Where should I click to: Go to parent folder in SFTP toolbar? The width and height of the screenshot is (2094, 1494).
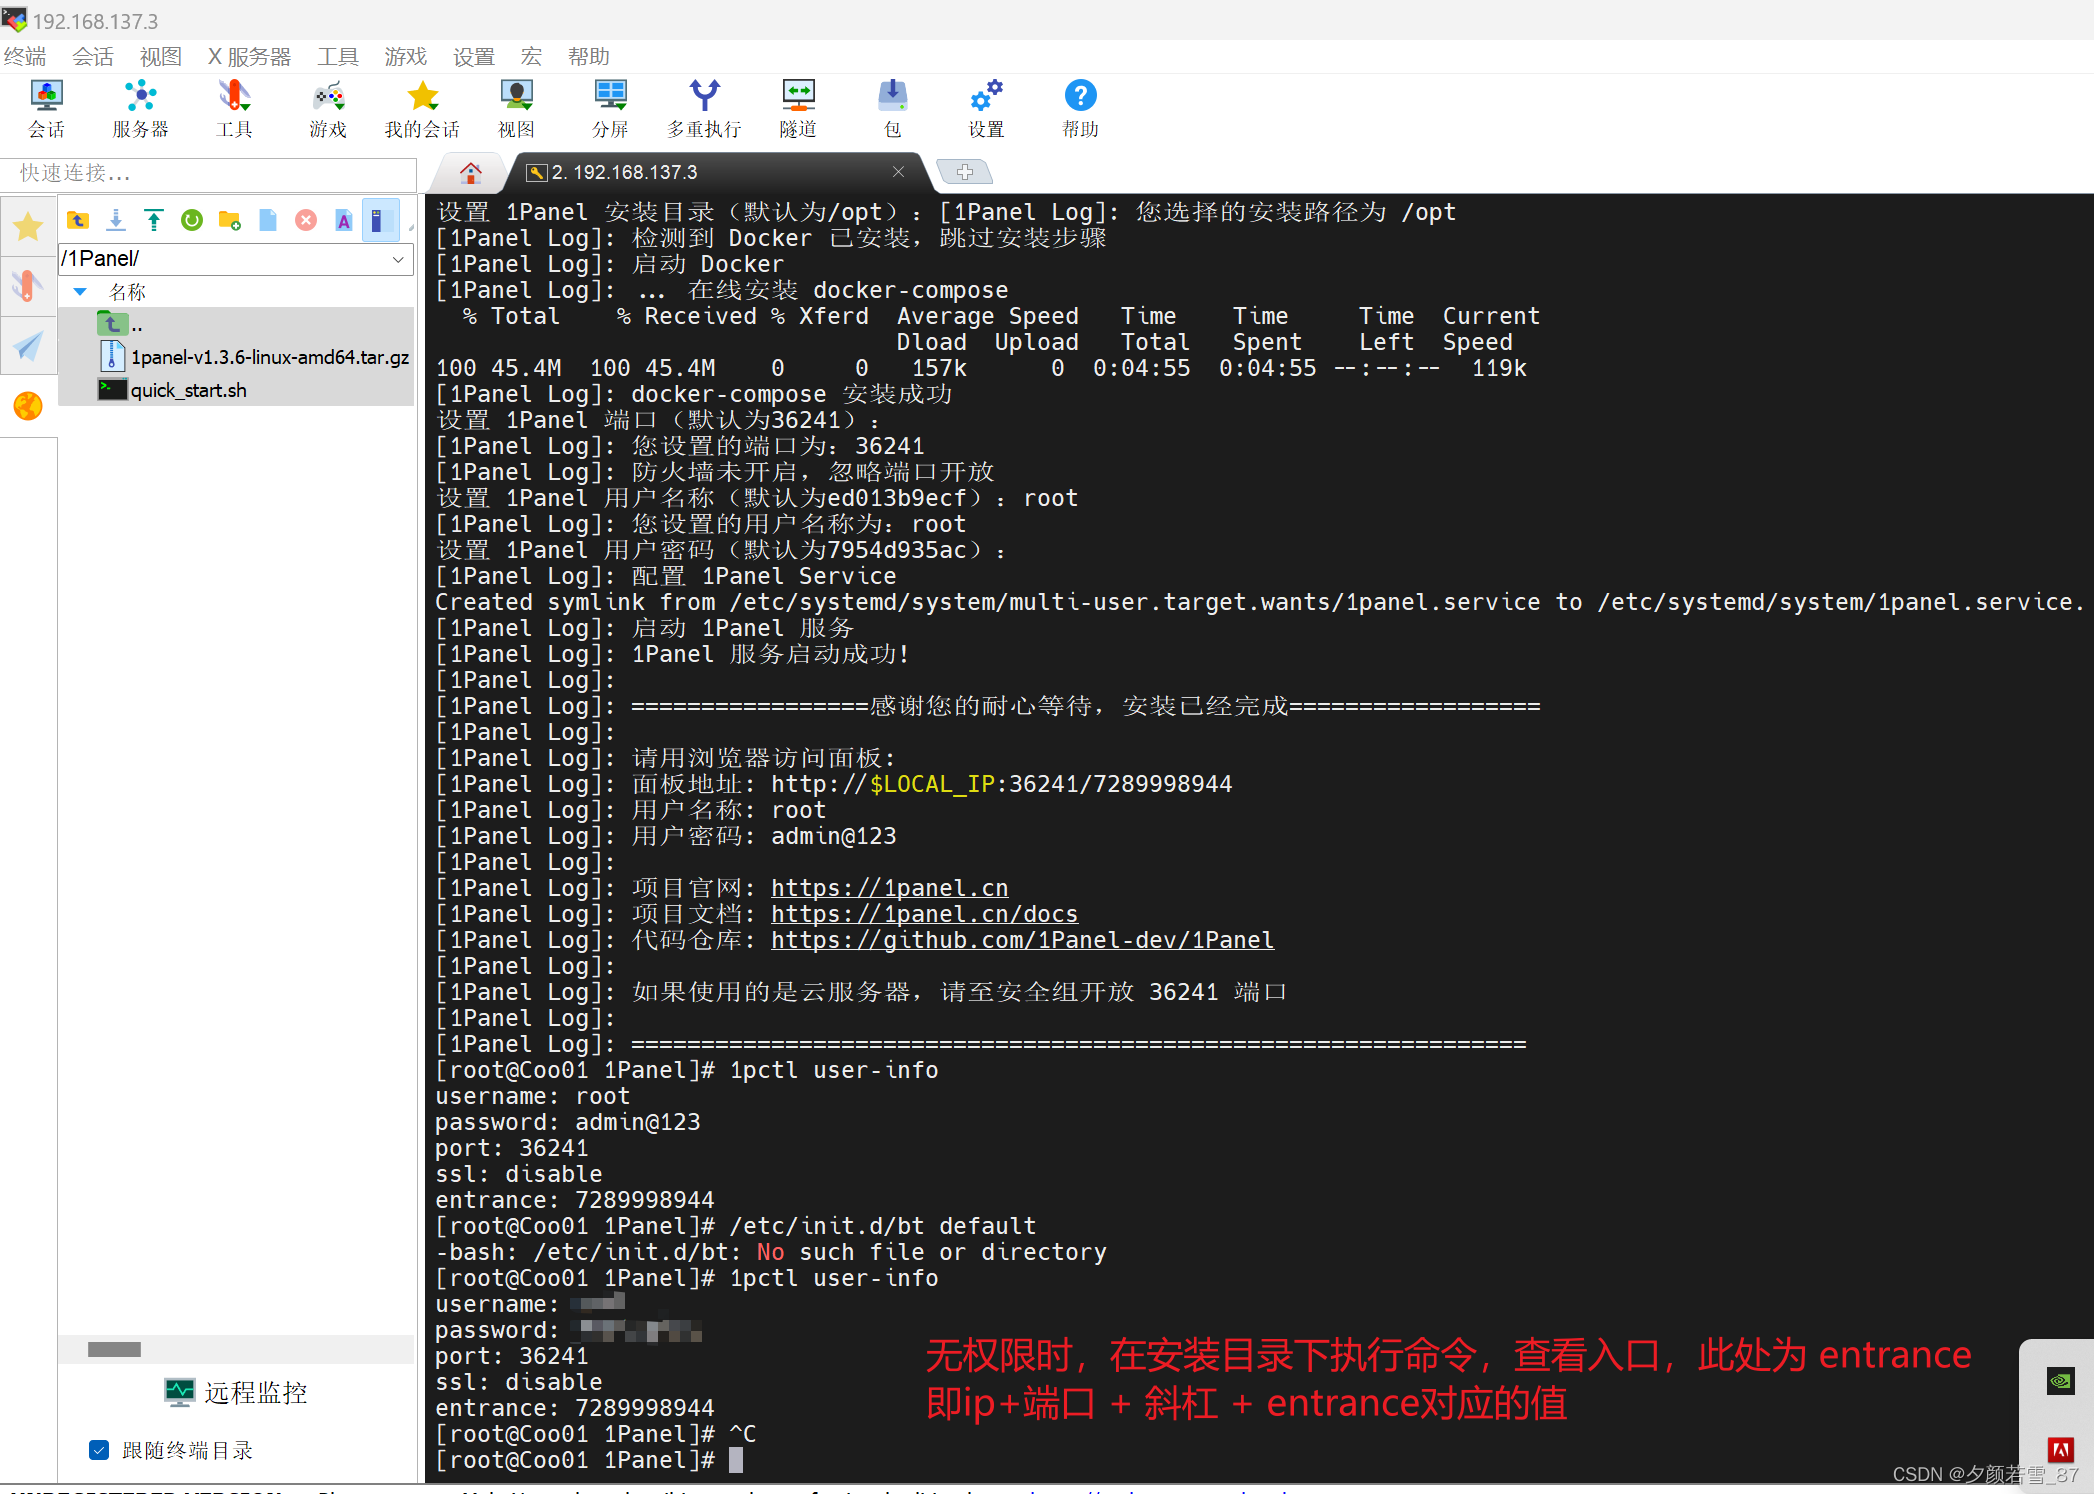pyautogui.click(x=78, y=220)
